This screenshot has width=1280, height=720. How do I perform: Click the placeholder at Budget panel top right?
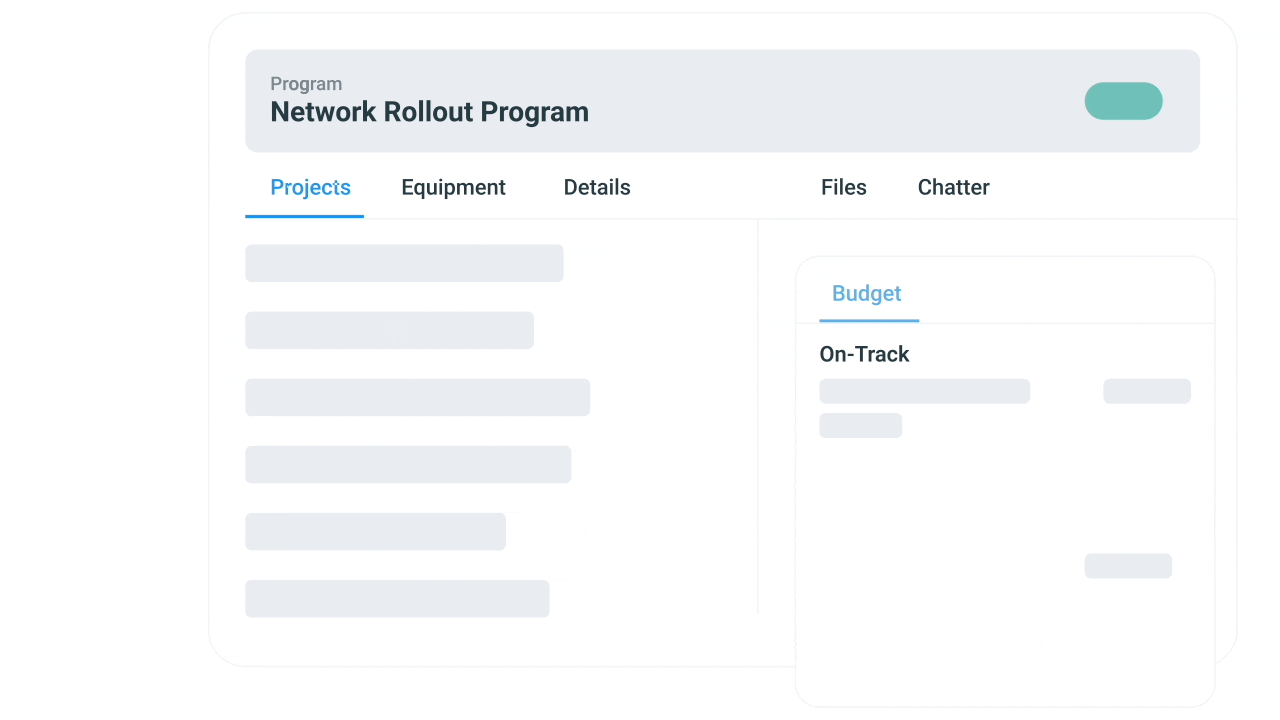(1146, 390)
